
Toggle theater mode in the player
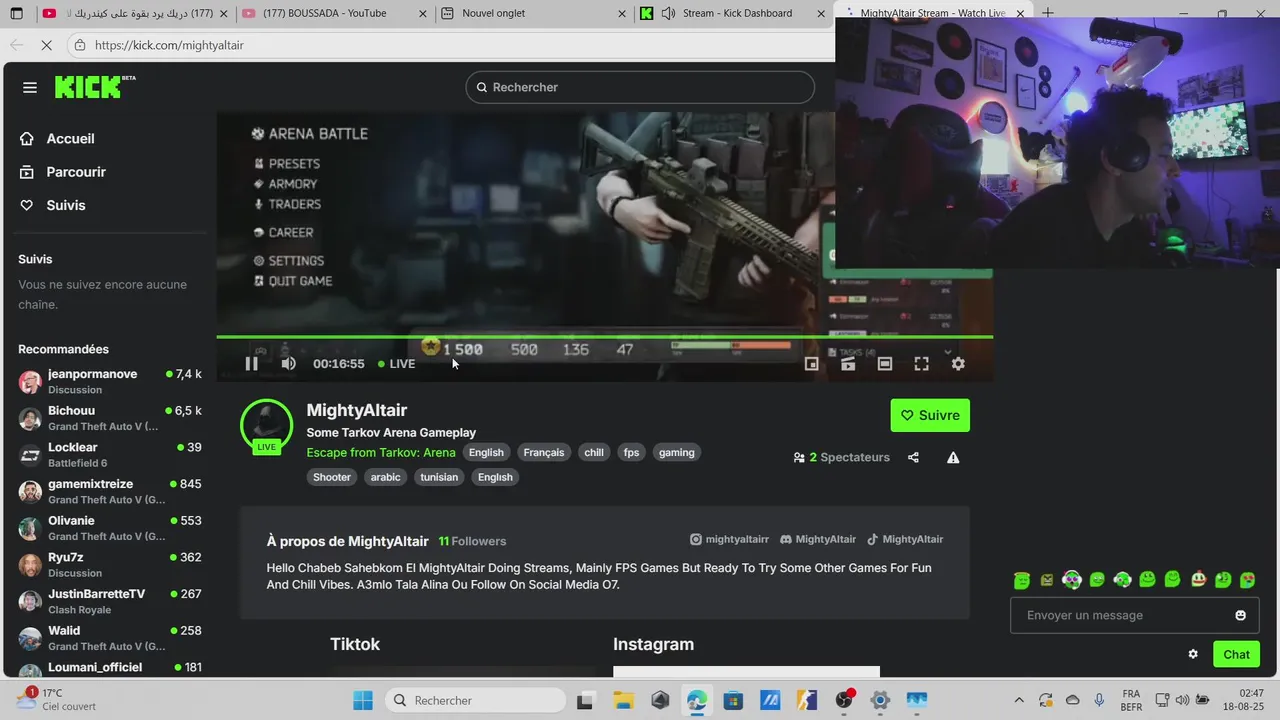pos(885,364)
